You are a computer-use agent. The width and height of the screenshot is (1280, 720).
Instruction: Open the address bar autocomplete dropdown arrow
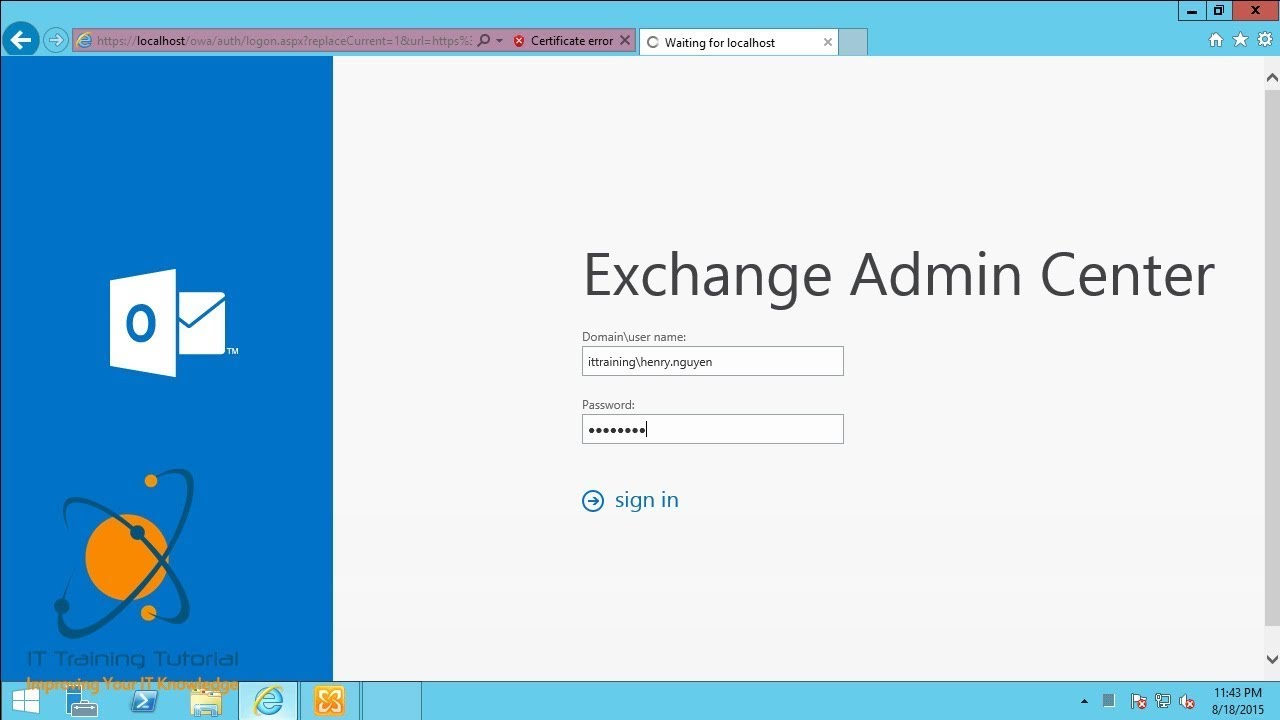tap(499, 41)
